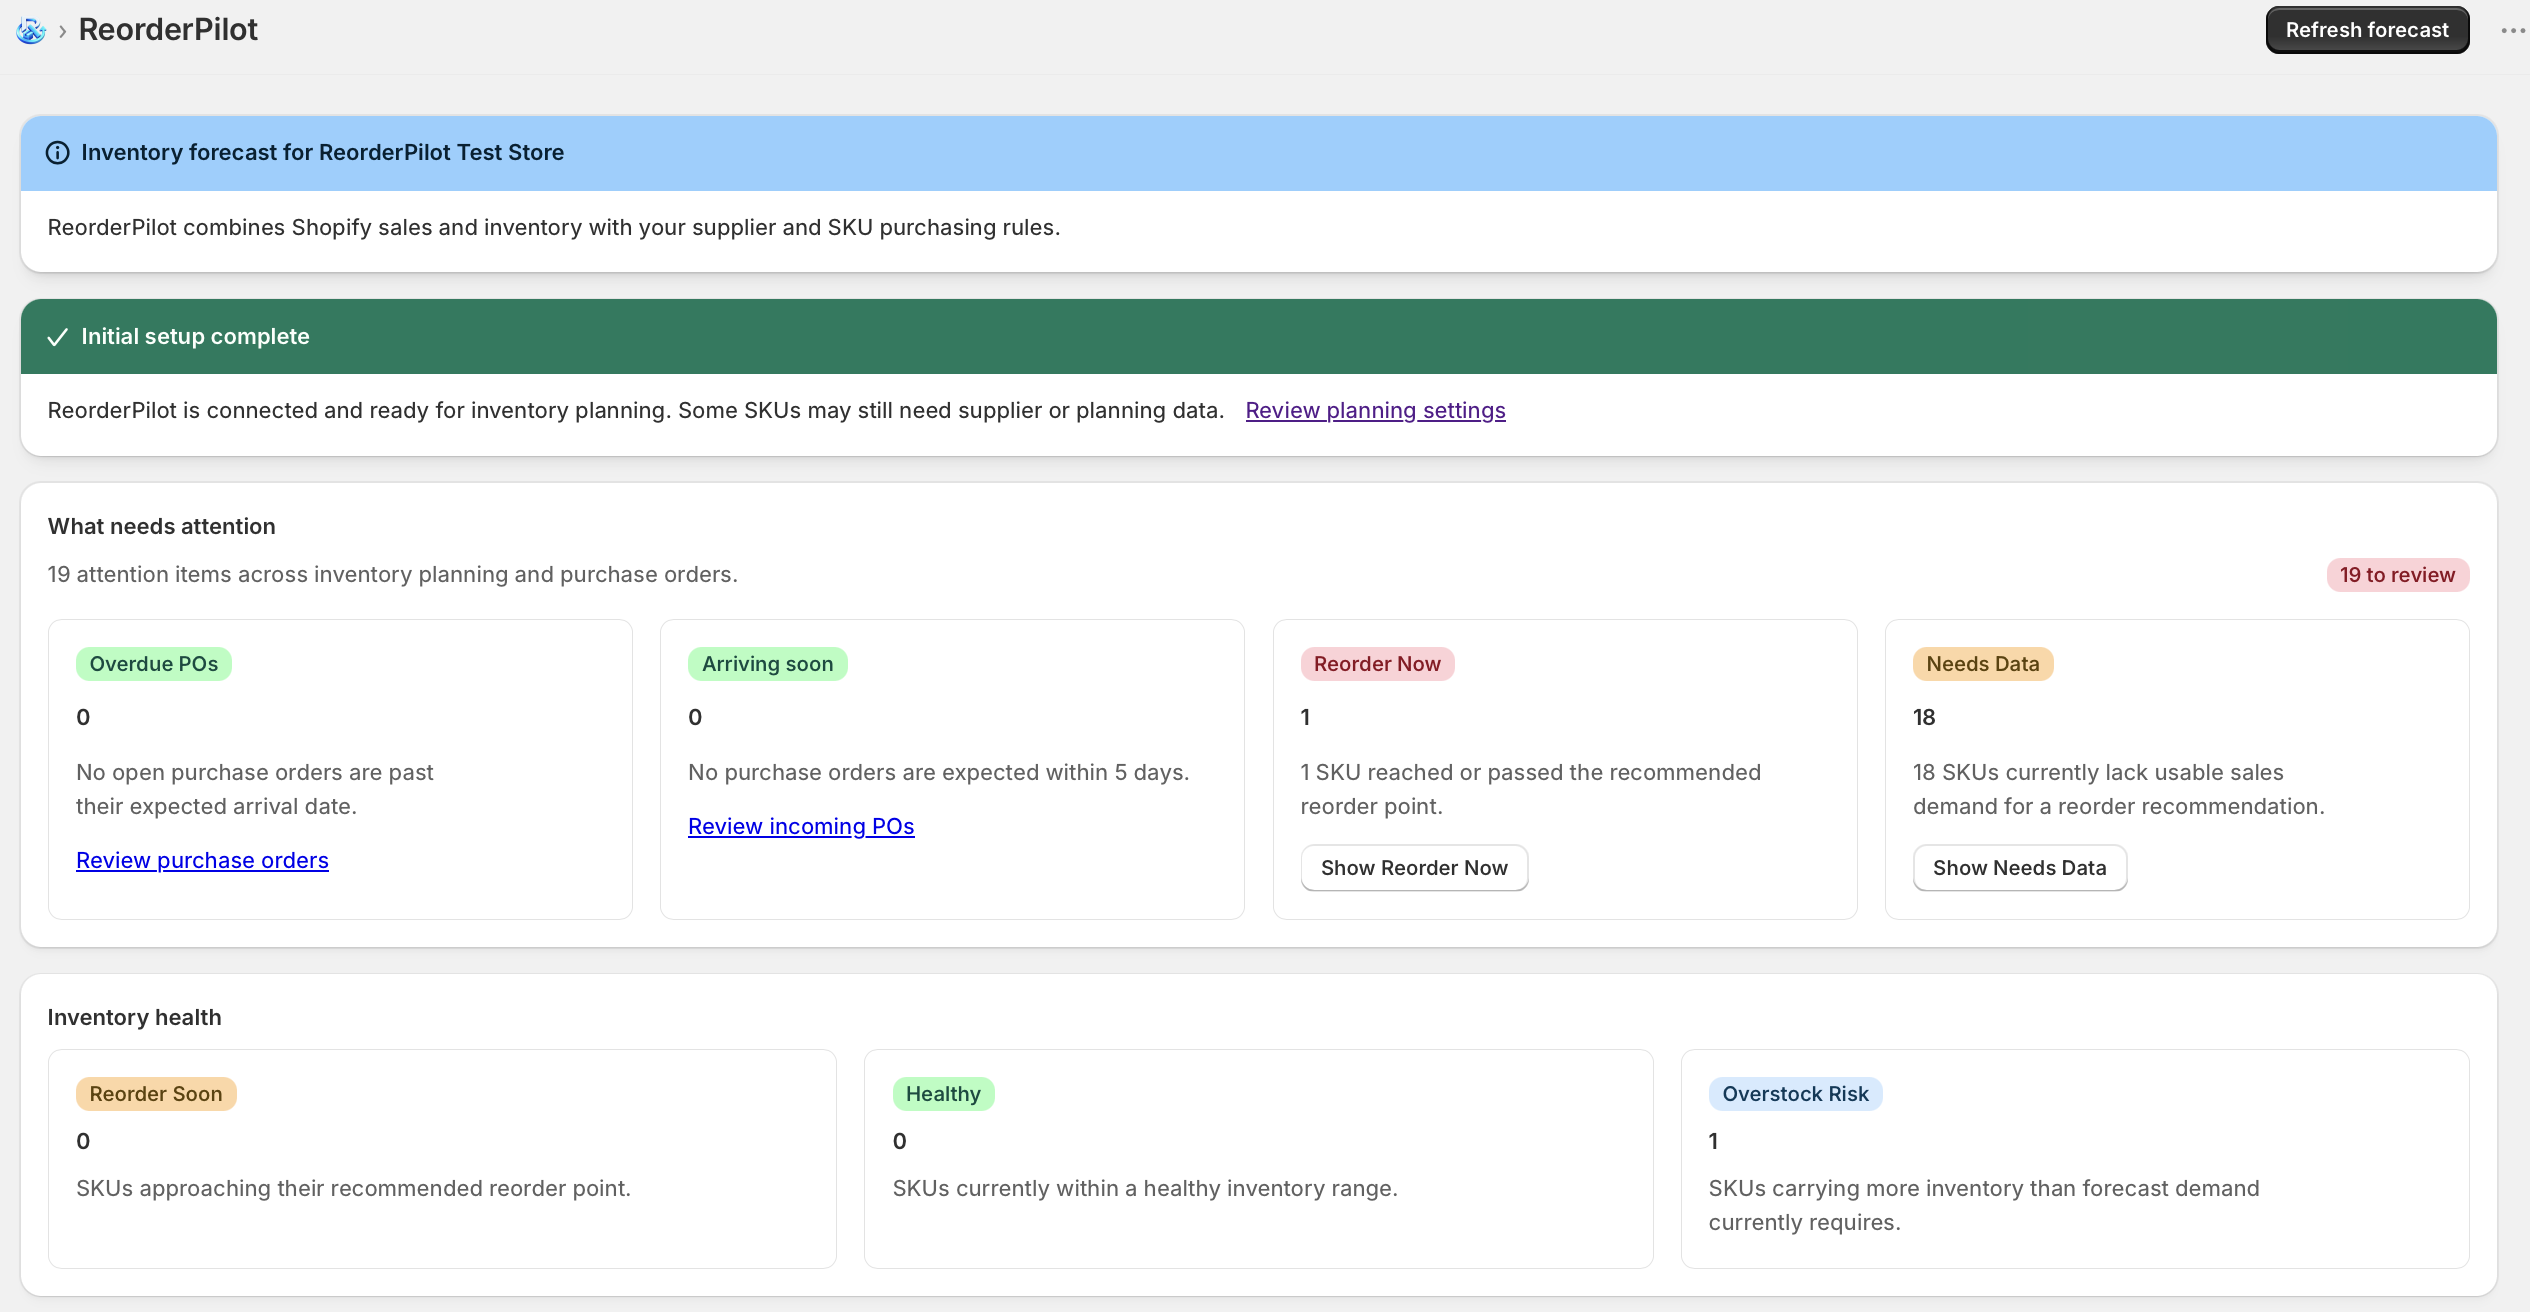Click the Needs Data badge
Screen dimensions: 2530x1312
tap(1982, 664)
